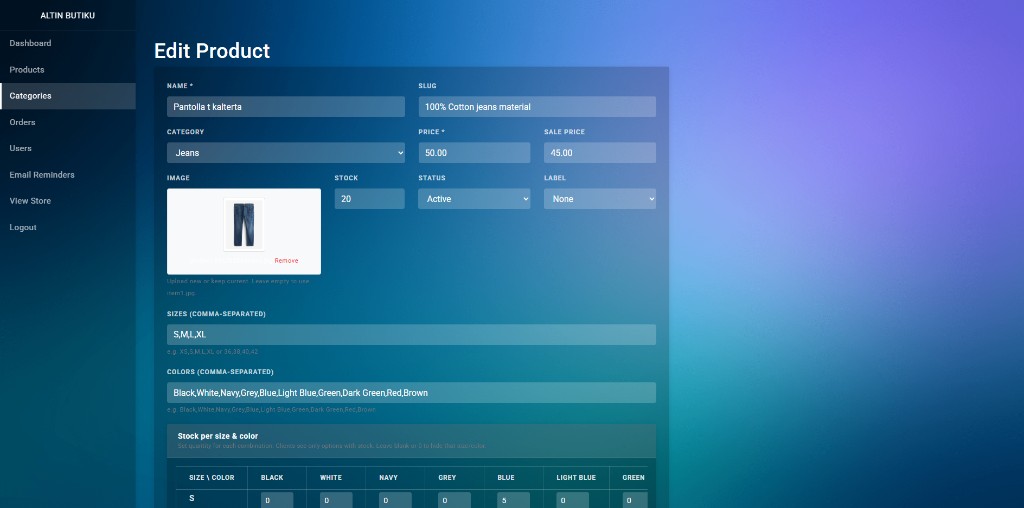This screenshot has height=508, width=1024.
Task: Go to Products in the sidebar
Action: tap(27, 70)
